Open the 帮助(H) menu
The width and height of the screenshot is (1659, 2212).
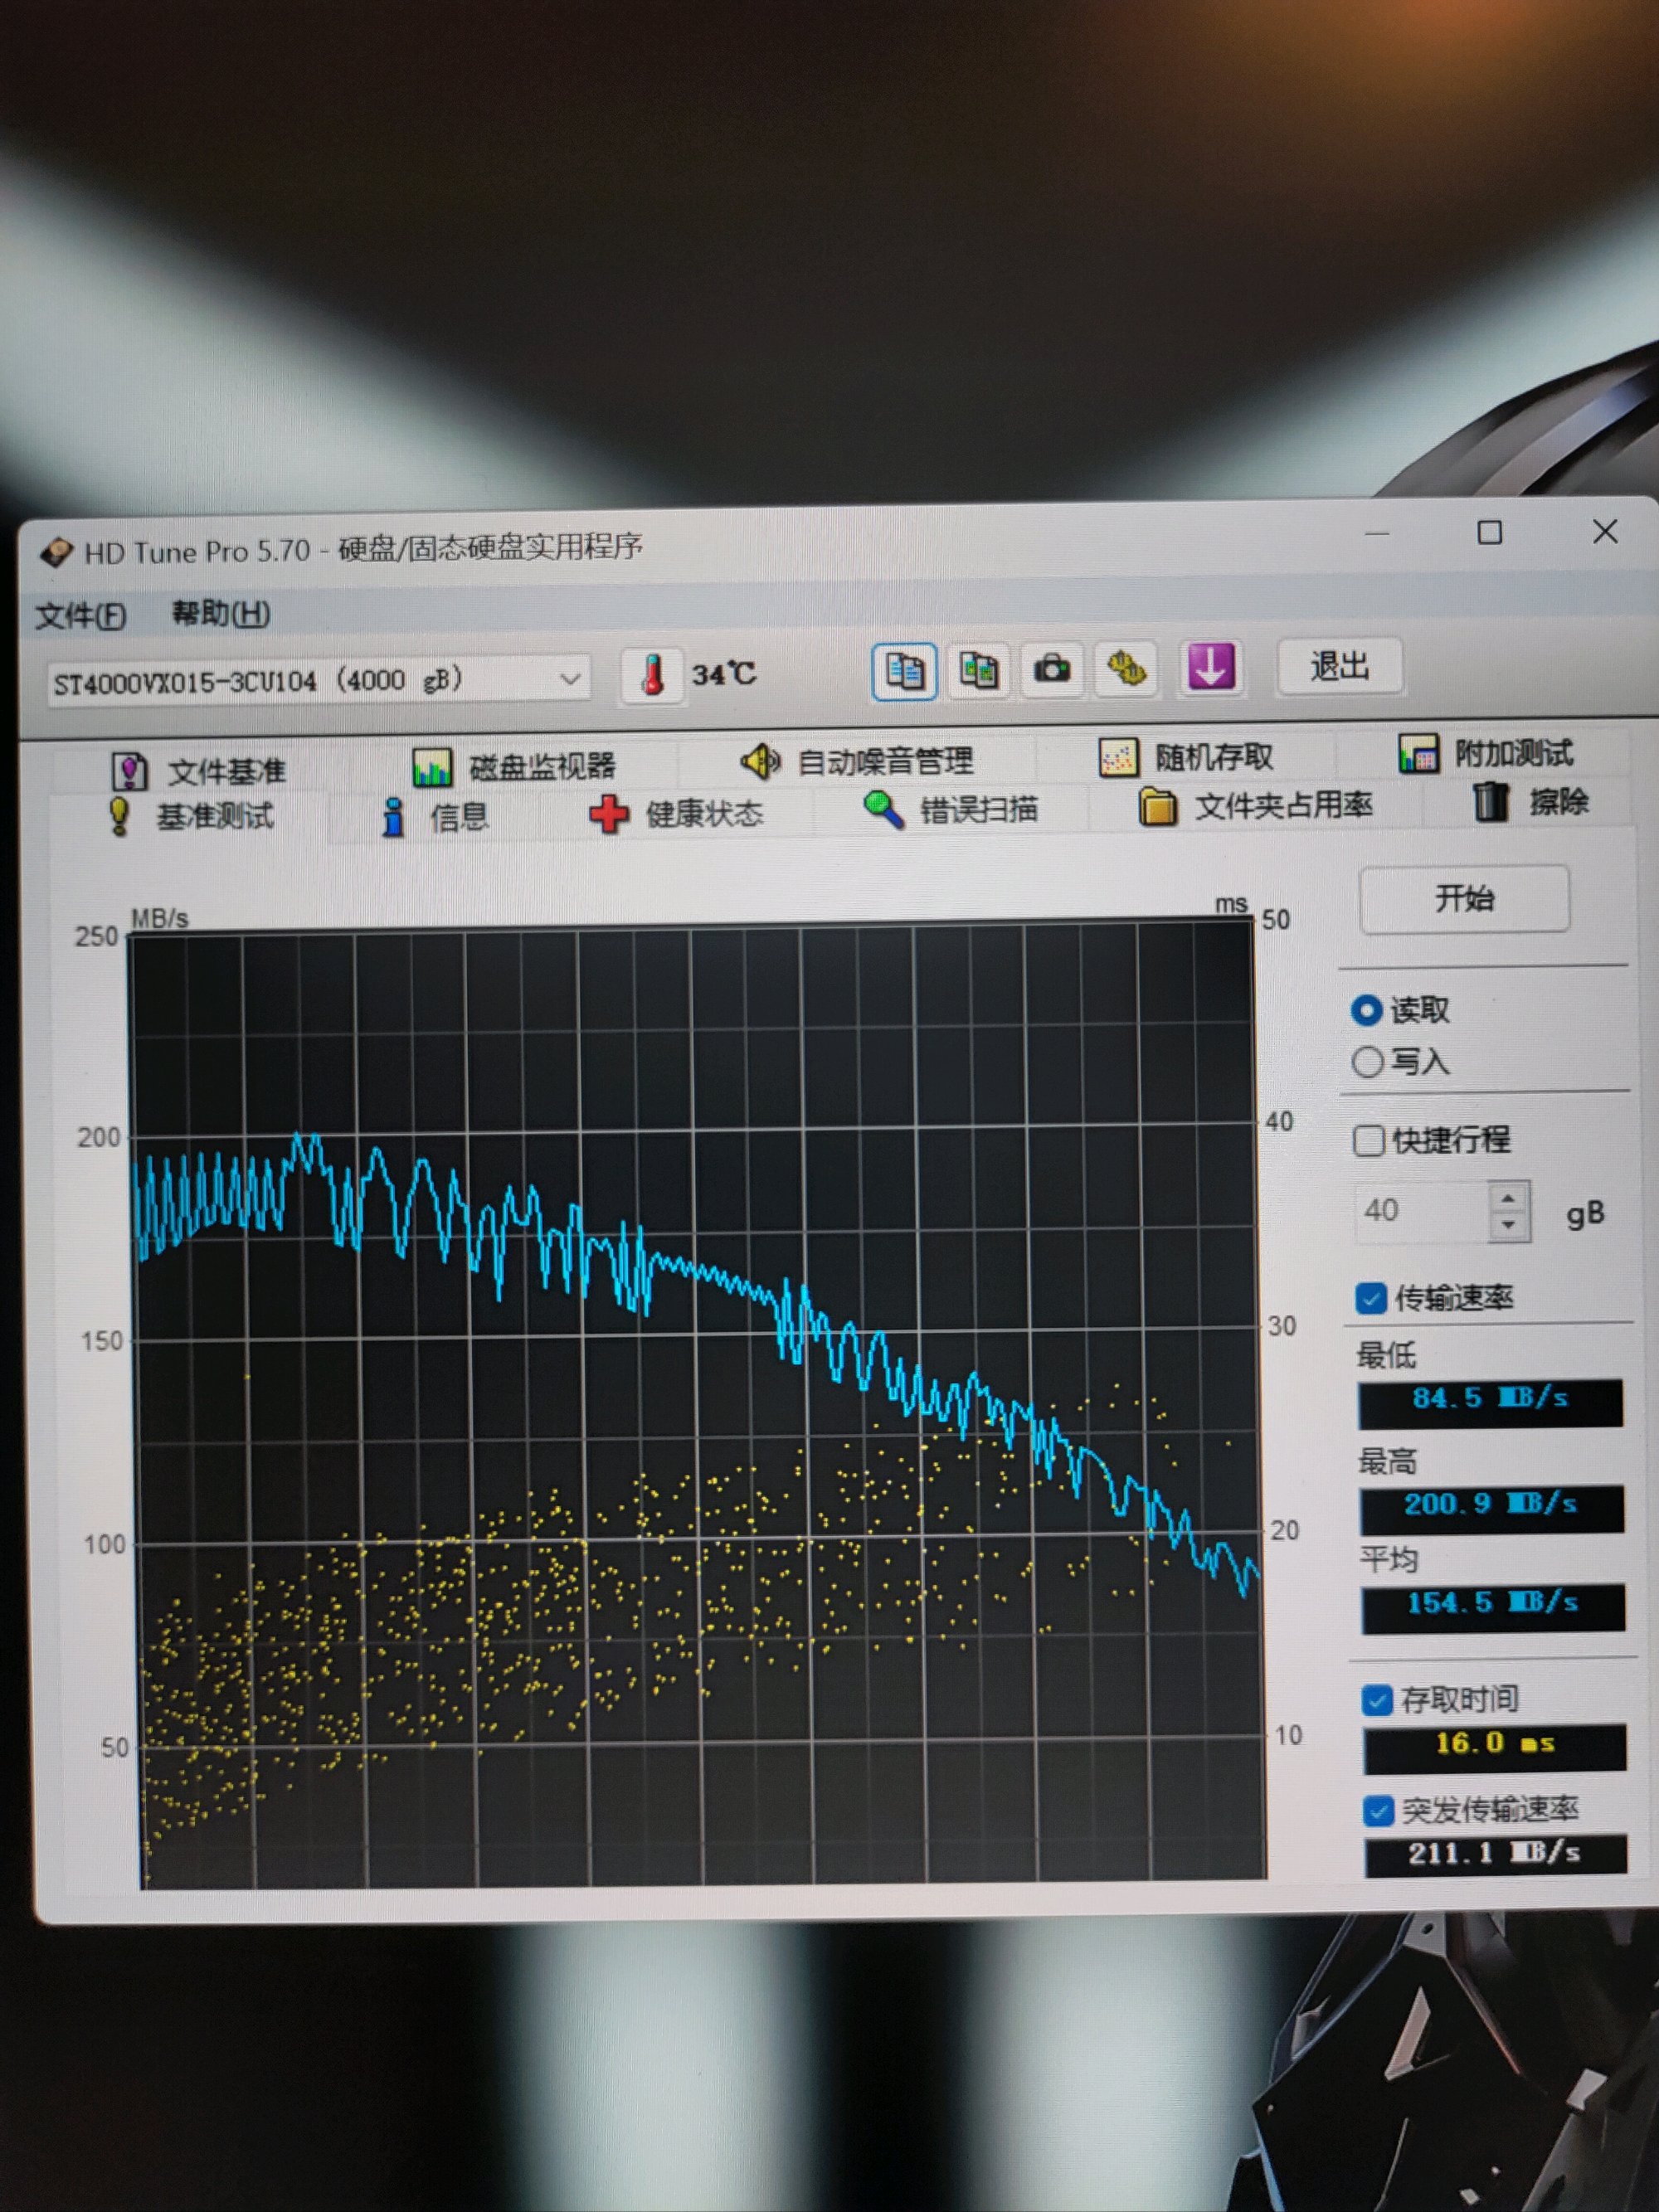[x=221, y=613]
